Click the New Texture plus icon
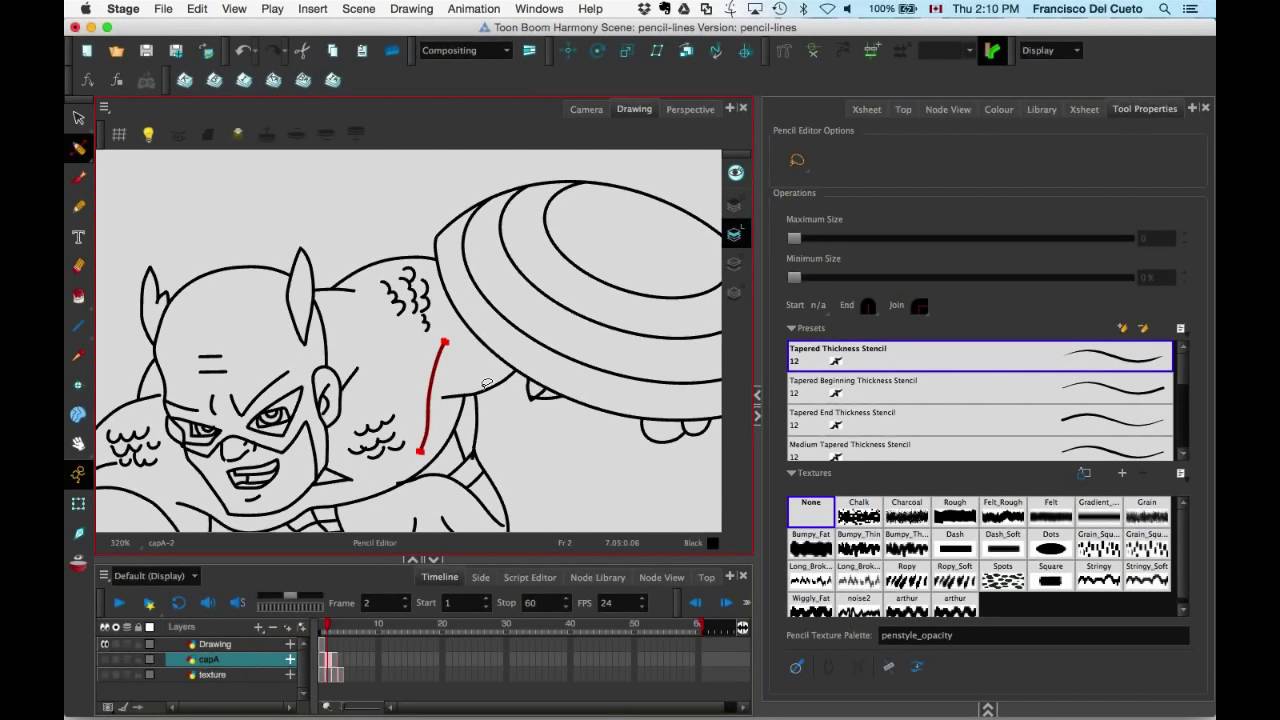Viewport: 1280px width, 720px height. coord(1122,473)
